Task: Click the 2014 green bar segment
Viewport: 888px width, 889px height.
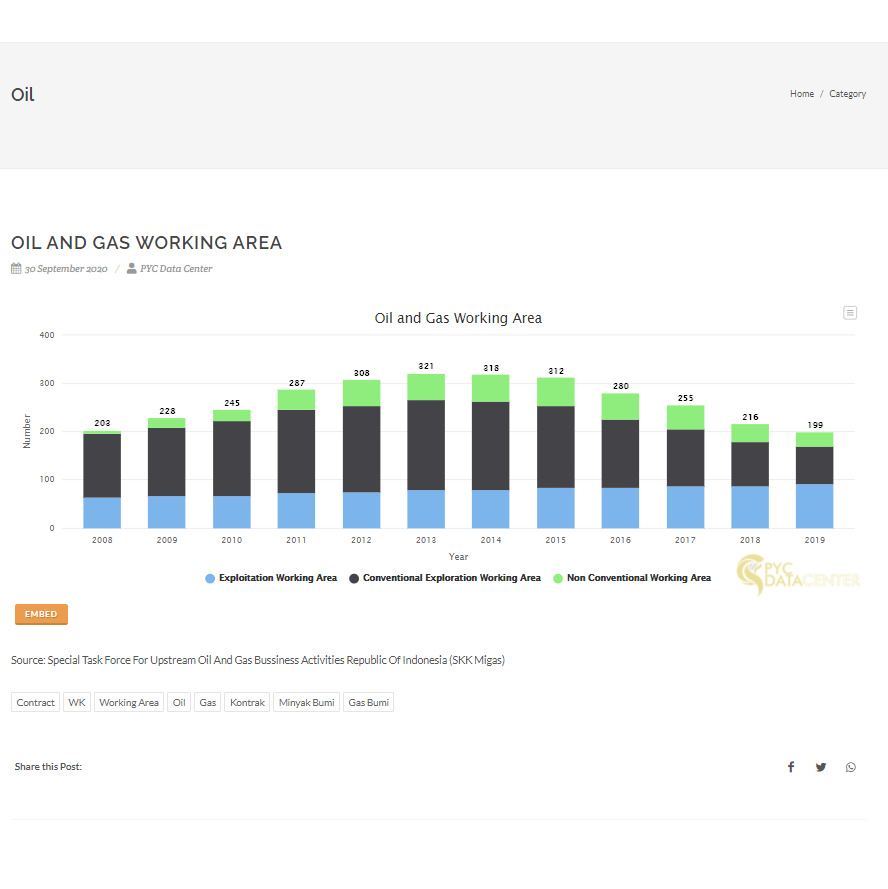Action: click(x=490, y=388)
